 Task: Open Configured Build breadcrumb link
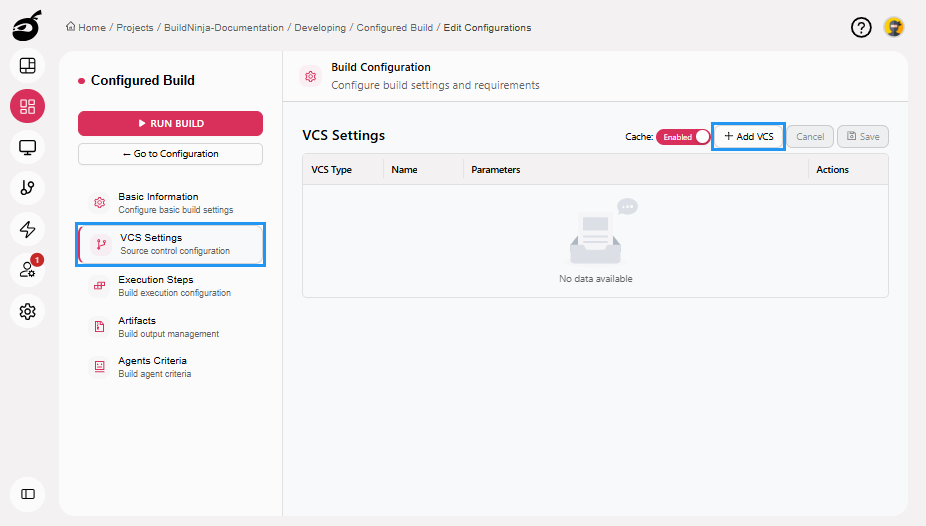point(394,27)
